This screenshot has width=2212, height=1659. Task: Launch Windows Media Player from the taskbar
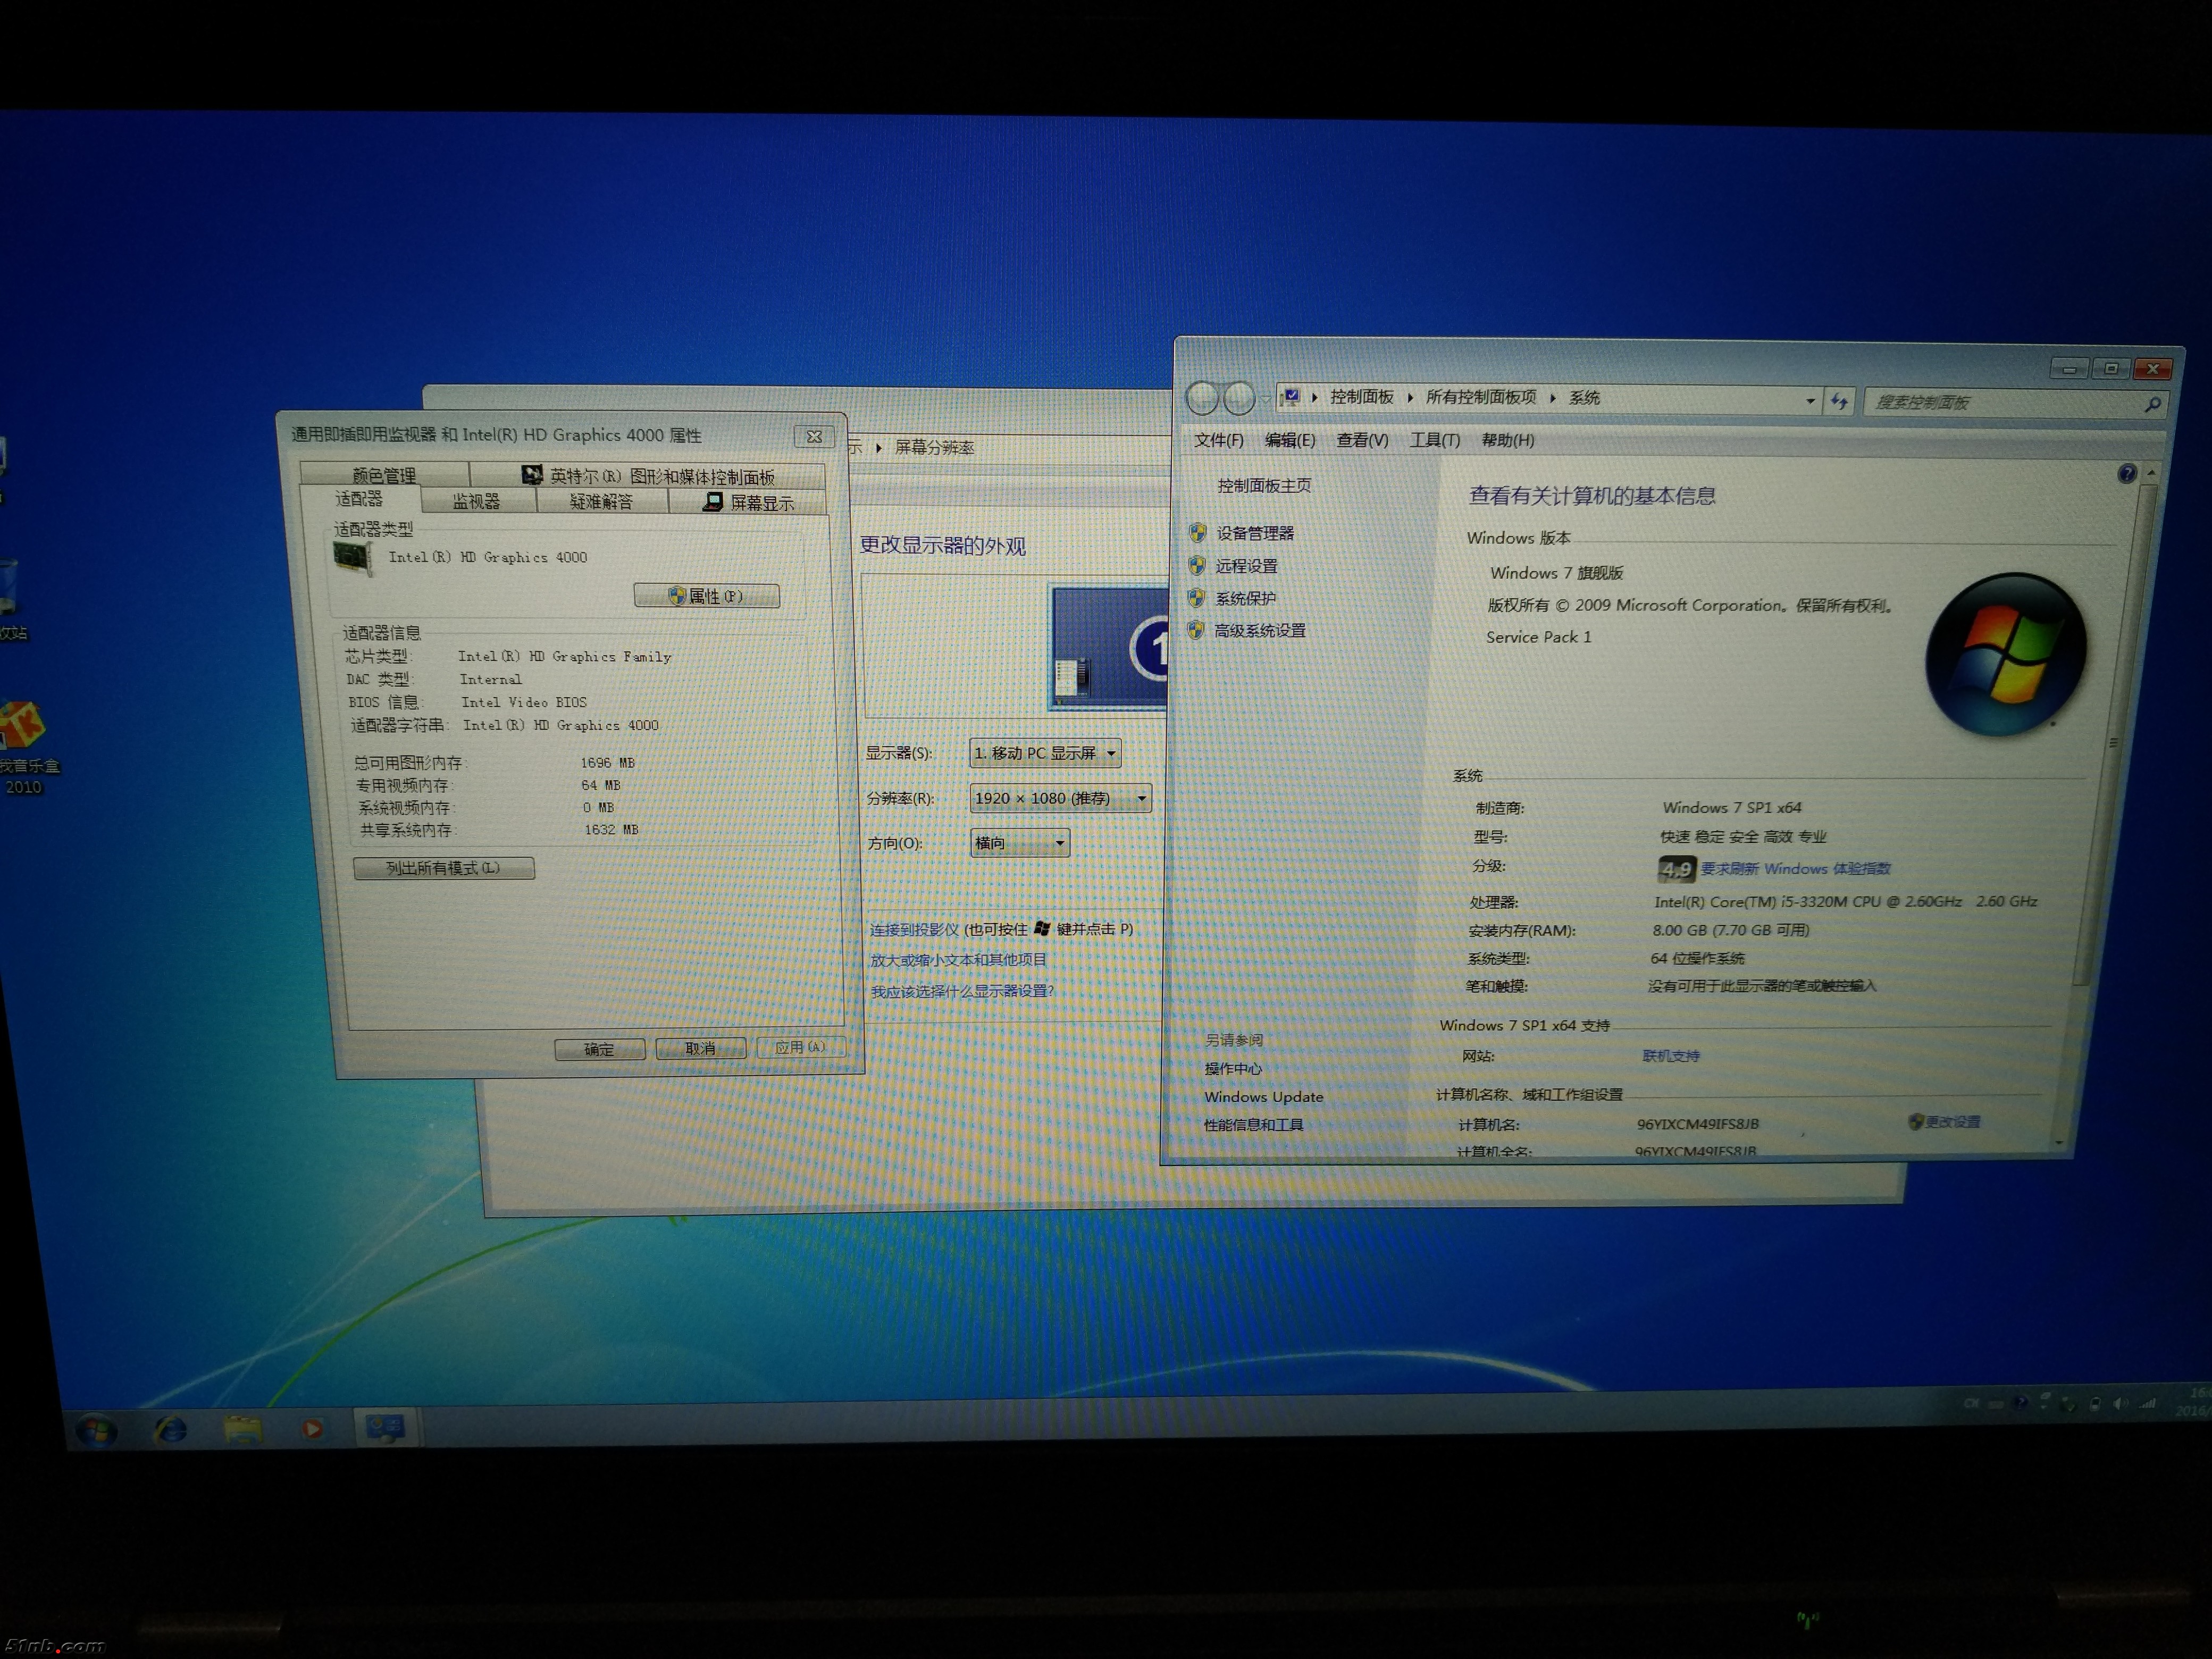(312, 1429)
